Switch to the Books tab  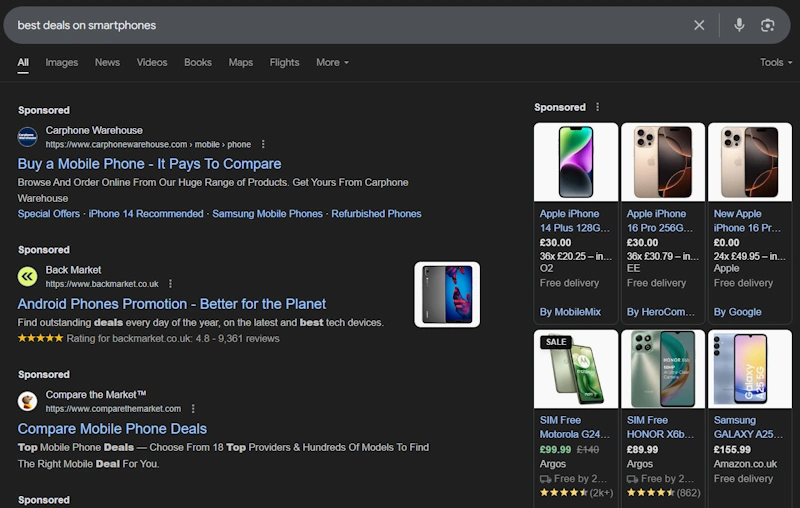pyautogui.click(x=198, y=62)
